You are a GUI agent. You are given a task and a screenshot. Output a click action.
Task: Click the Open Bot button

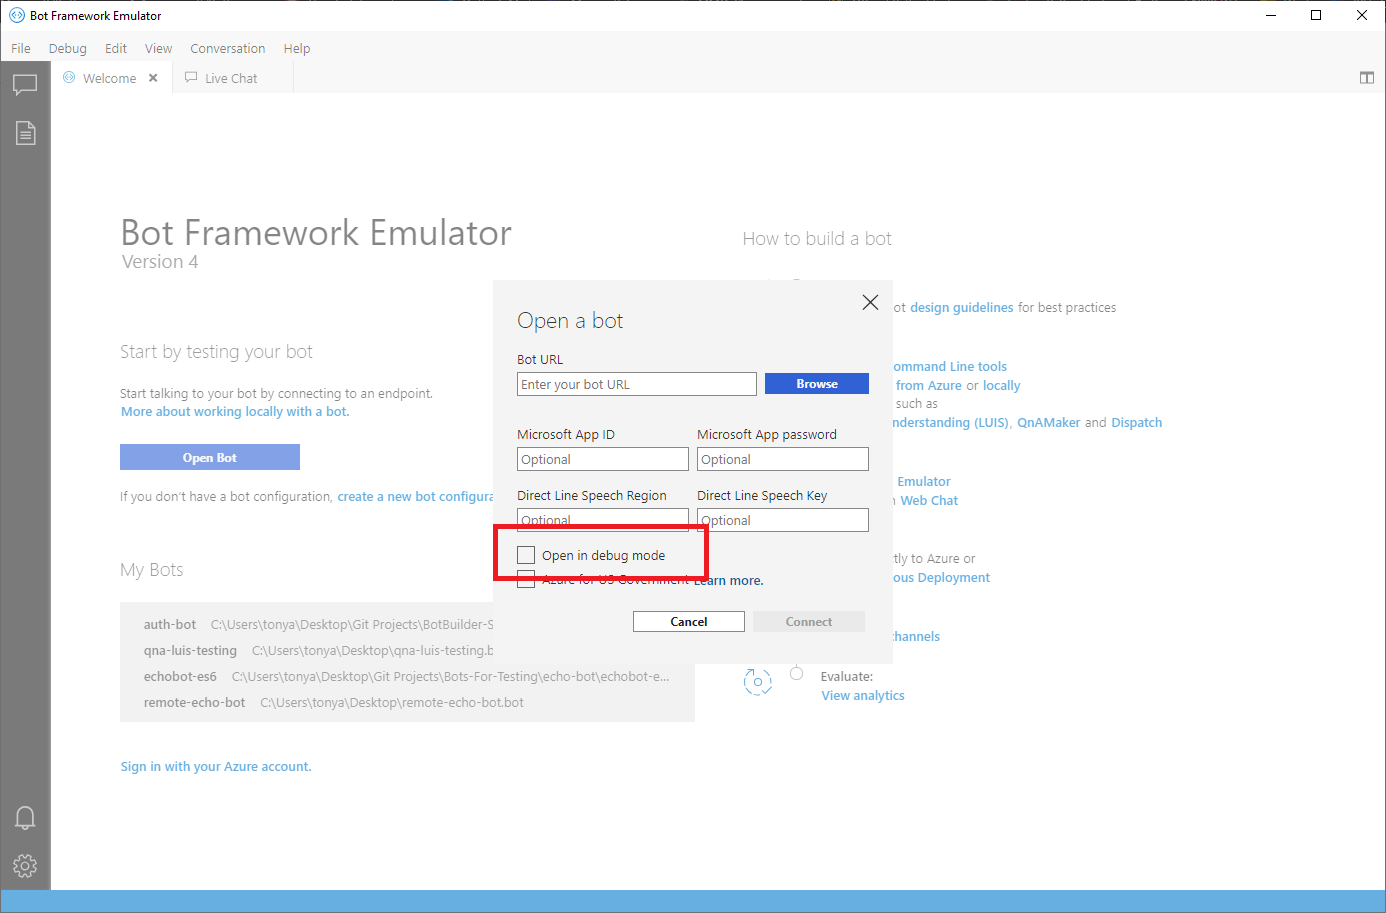point(209,456)
